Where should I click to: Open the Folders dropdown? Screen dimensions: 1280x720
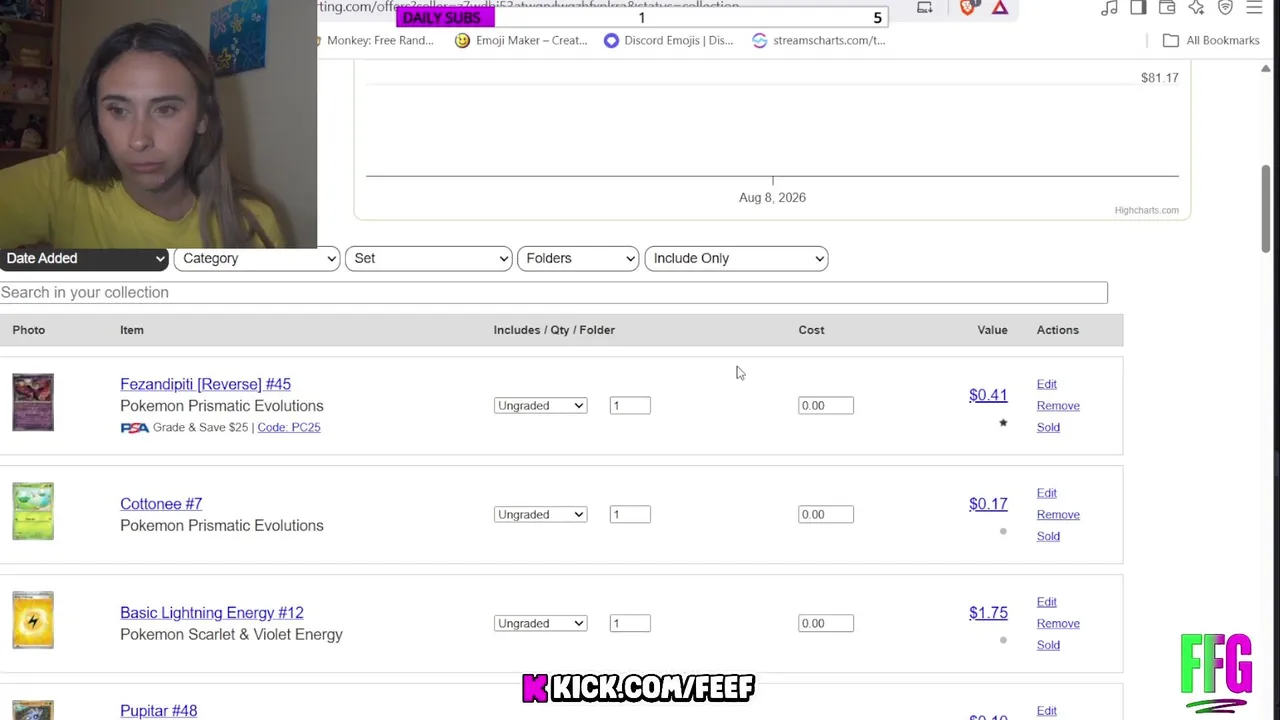578,258
